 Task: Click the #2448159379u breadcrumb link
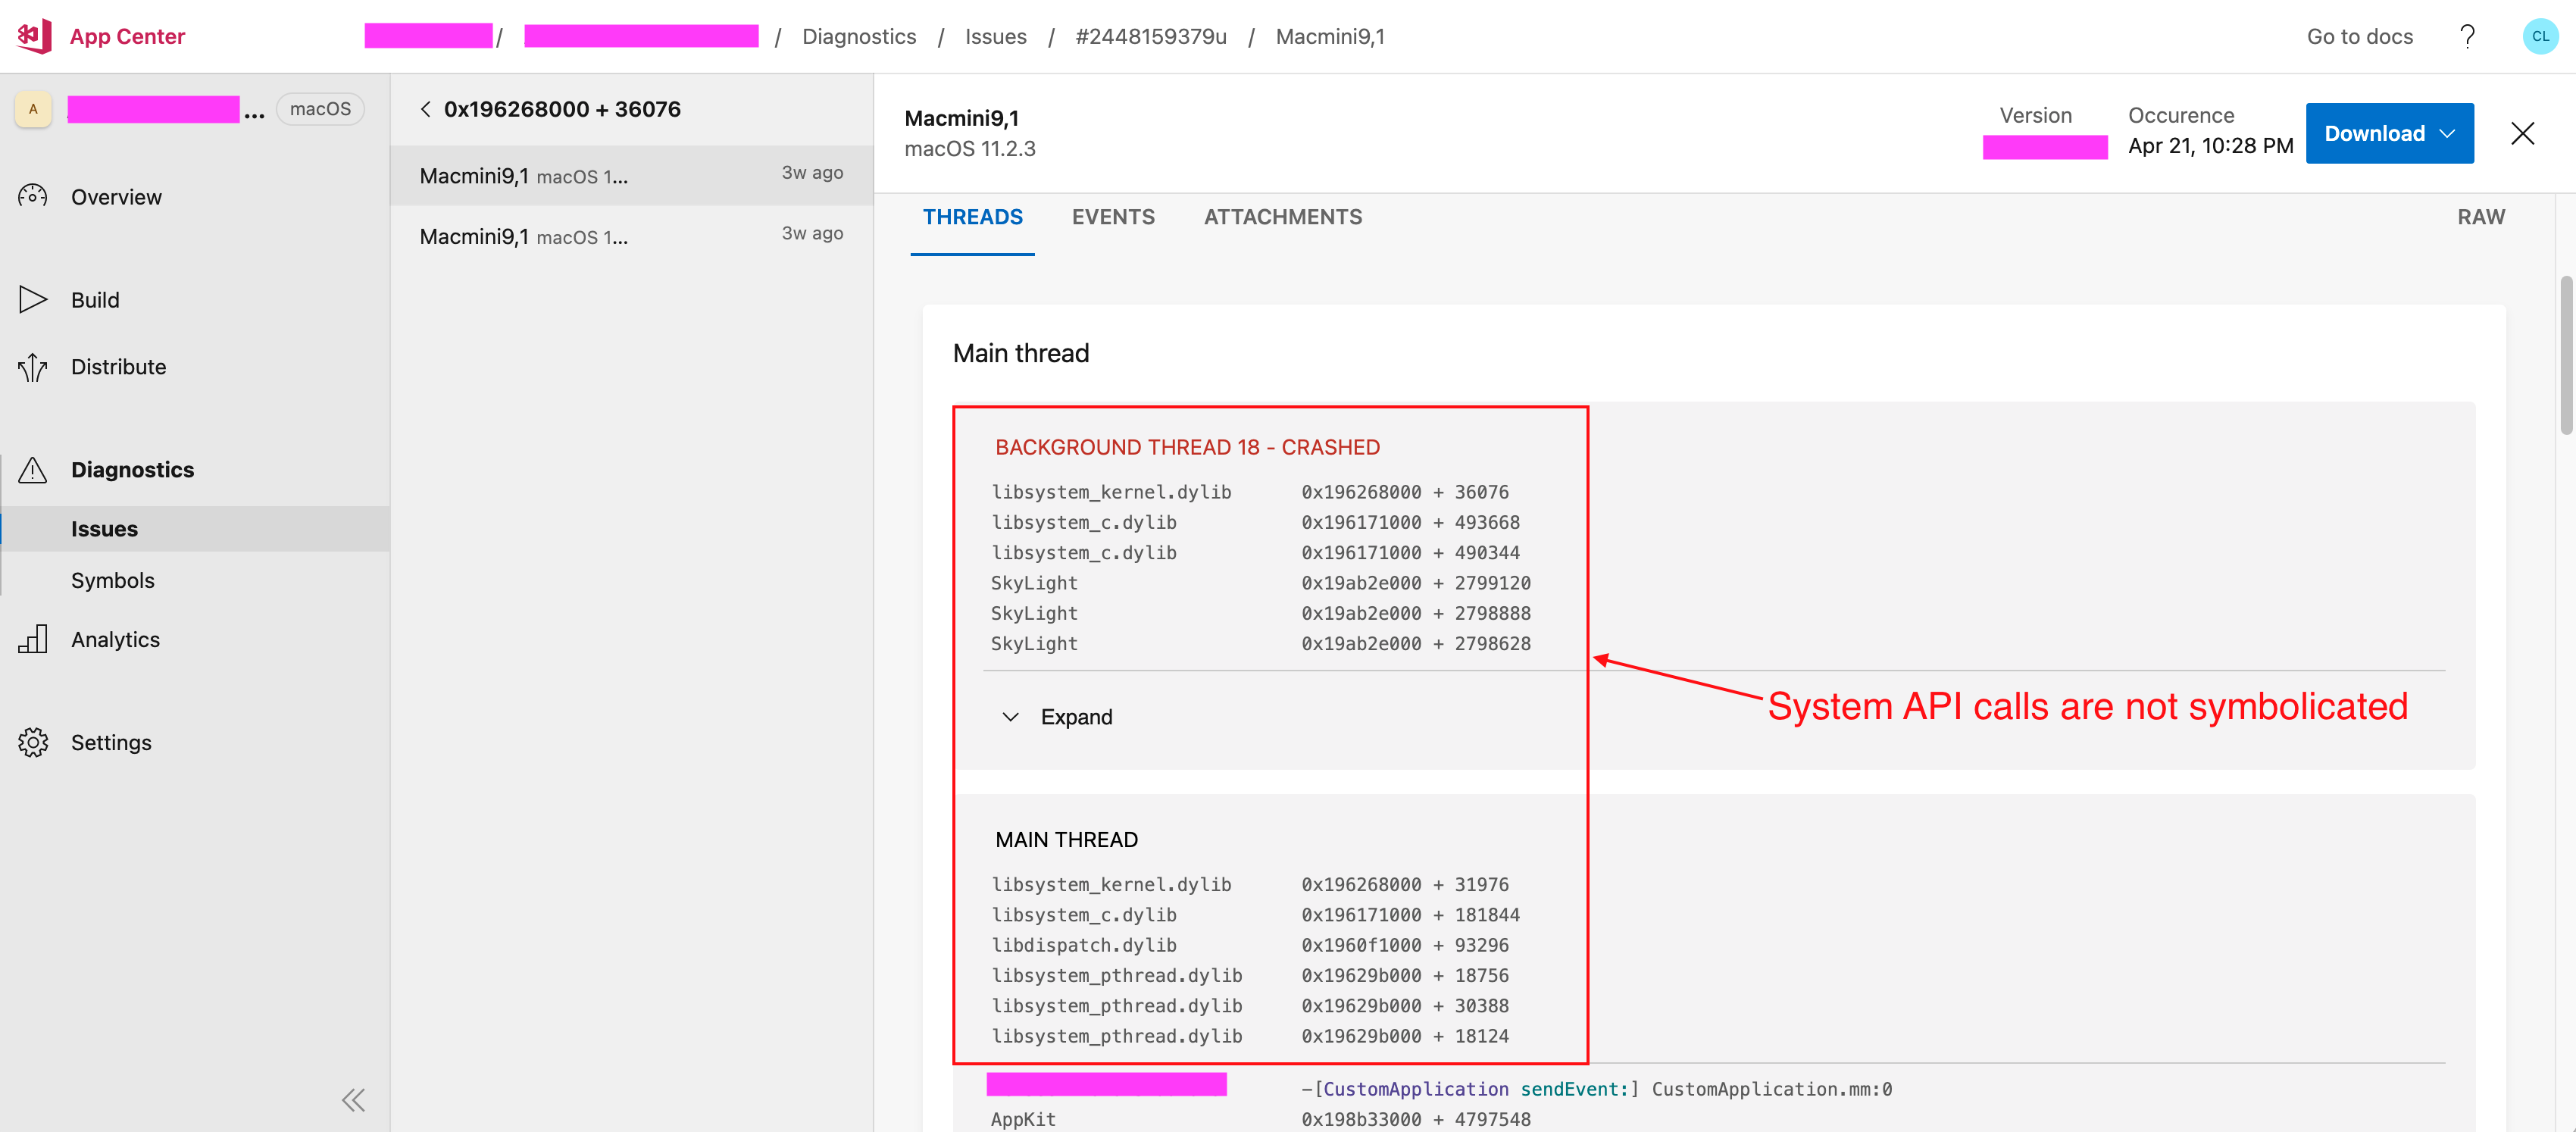point(1150,37)
